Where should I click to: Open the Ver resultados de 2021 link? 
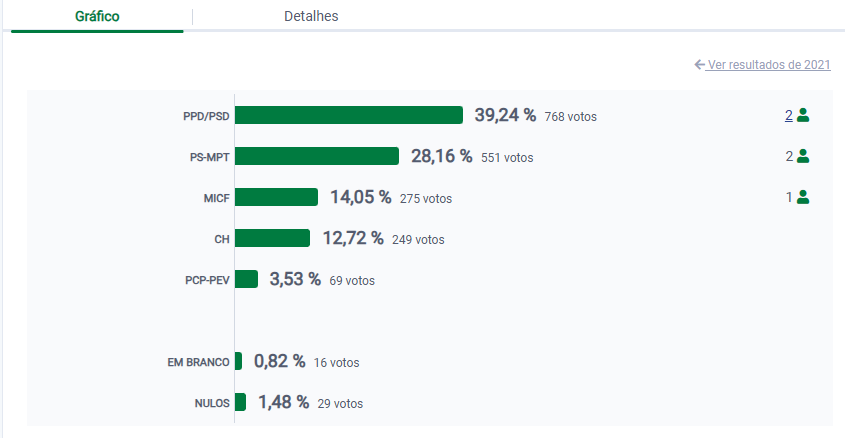pos(769,65)
